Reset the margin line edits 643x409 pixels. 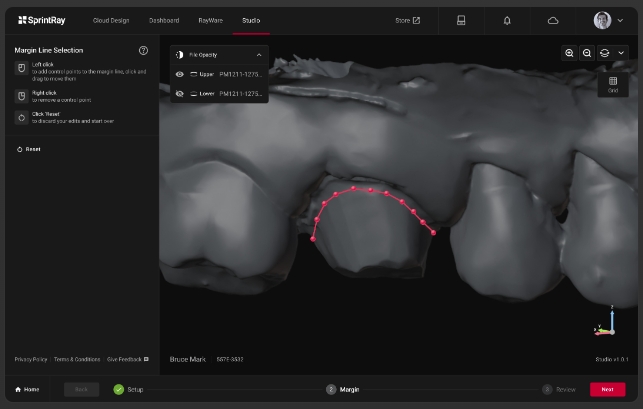[28, 149]
